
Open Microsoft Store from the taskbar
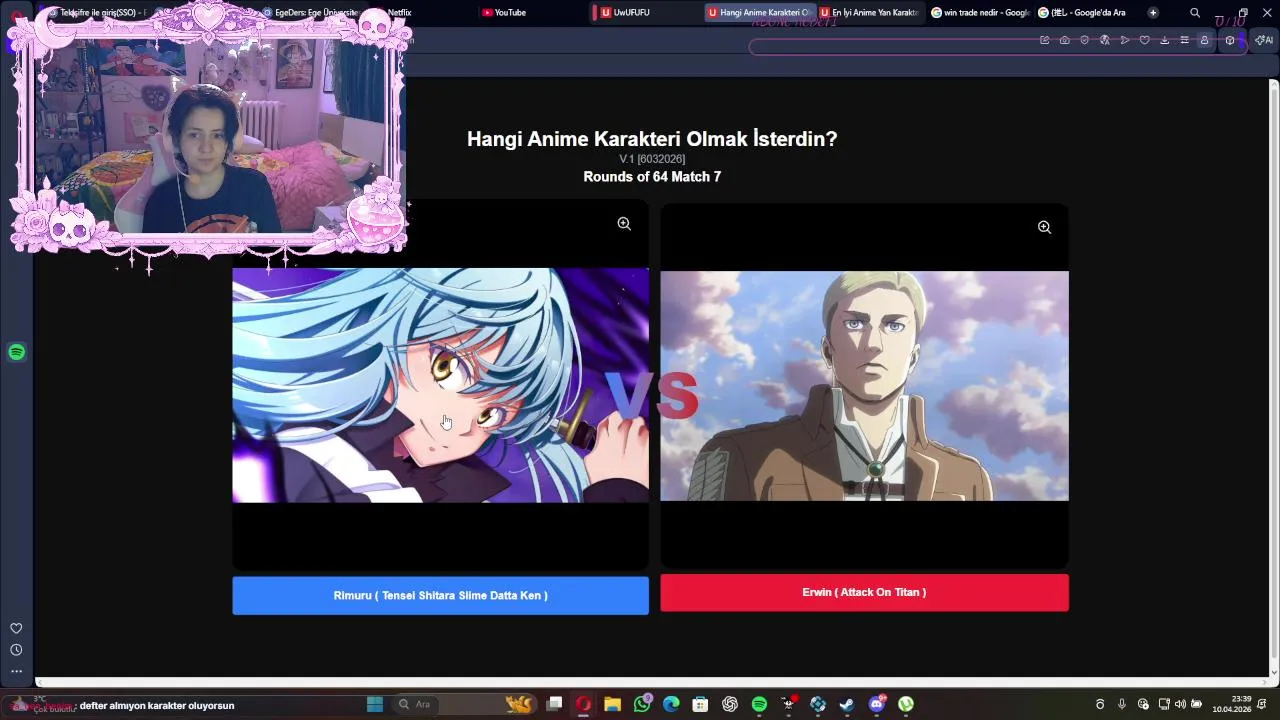(x=700, y=704)
